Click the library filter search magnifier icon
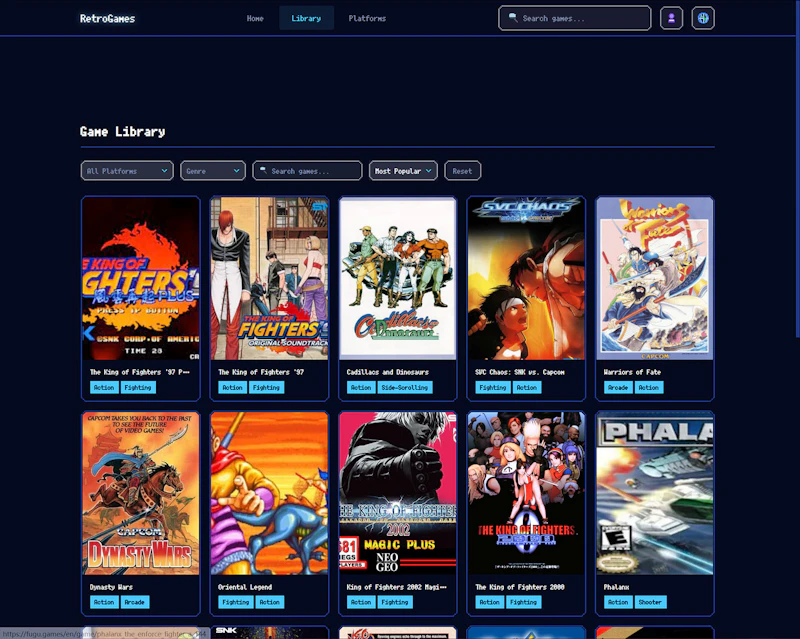 coord(263,170)
